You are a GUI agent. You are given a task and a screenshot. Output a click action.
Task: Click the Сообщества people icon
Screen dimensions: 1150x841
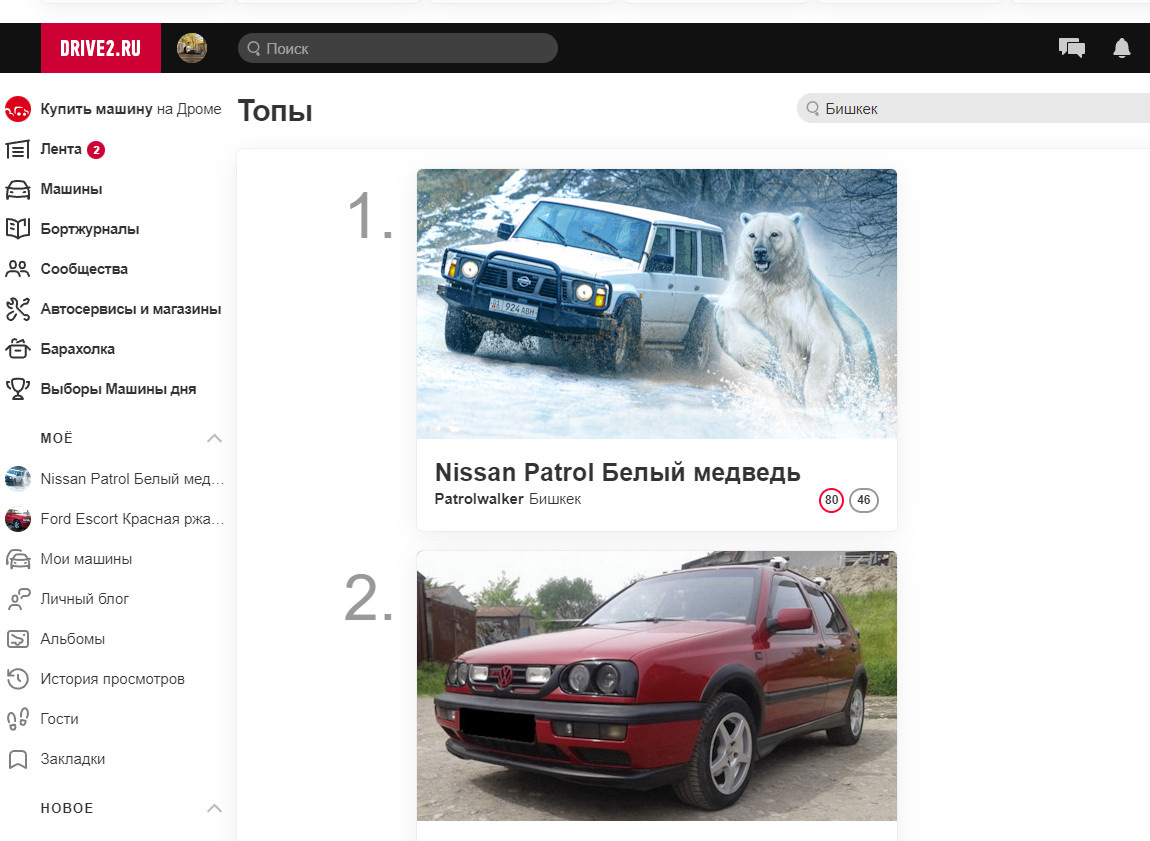pyautogui.click(x=18, y=269)
